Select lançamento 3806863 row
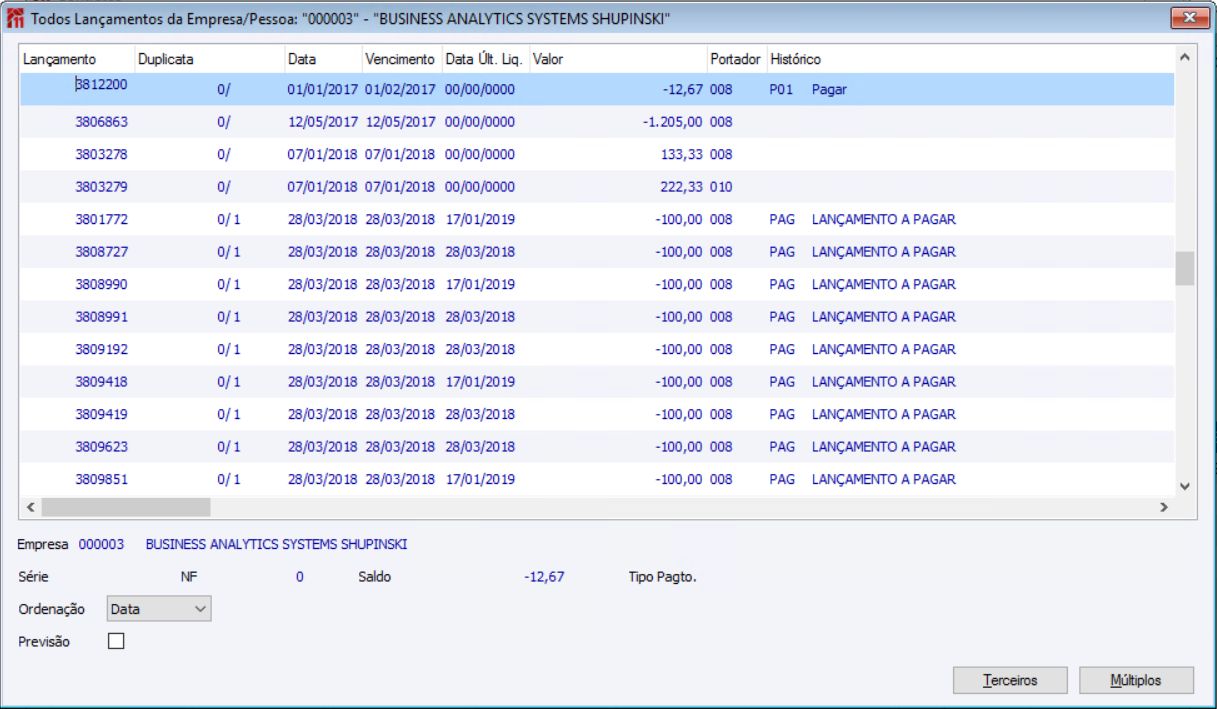 click(x=597, y=122)
